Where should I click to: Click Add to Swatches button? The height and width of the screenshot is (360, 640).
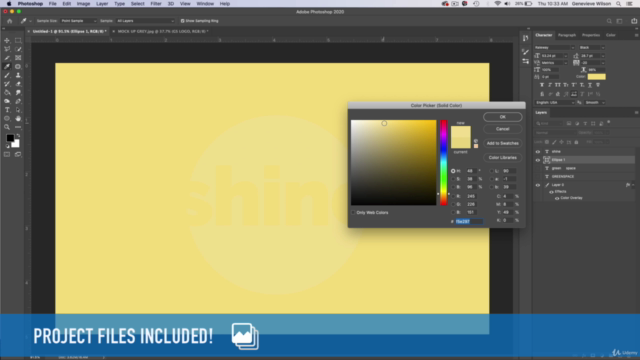pos(502,143)
